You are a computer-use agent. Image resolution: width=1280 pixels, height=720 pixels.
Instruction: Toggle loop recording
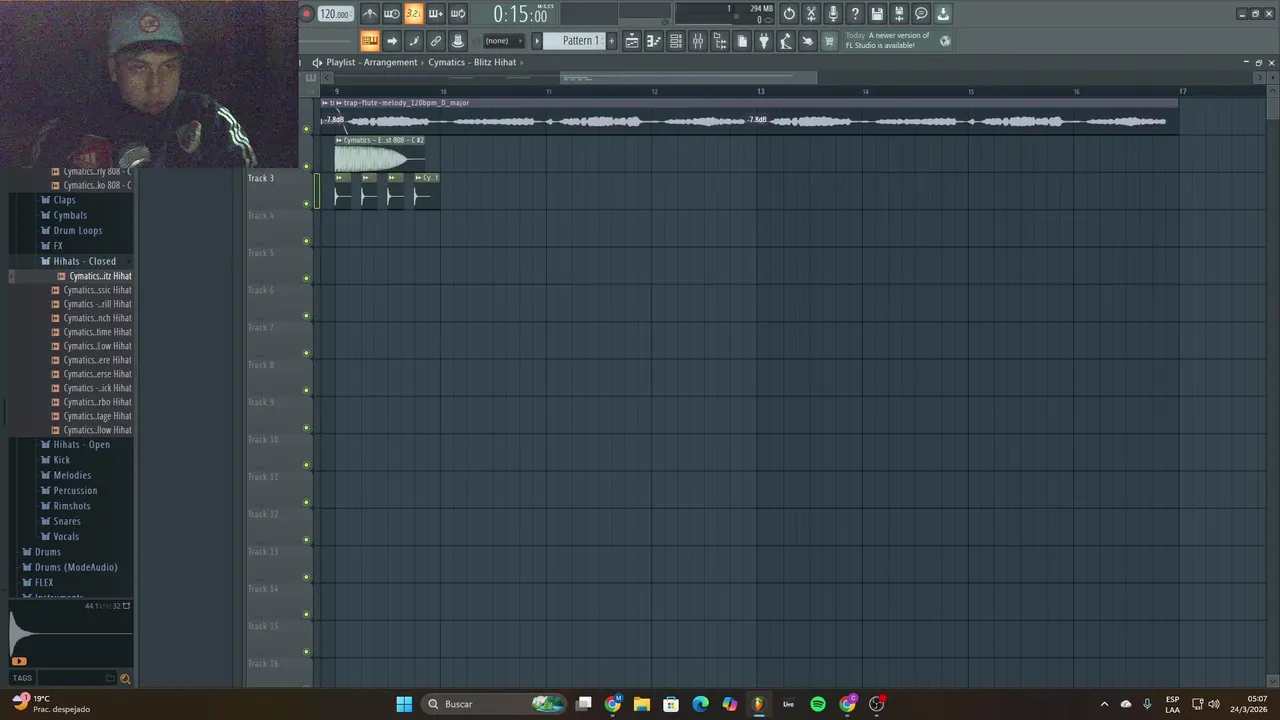(458, 14)
